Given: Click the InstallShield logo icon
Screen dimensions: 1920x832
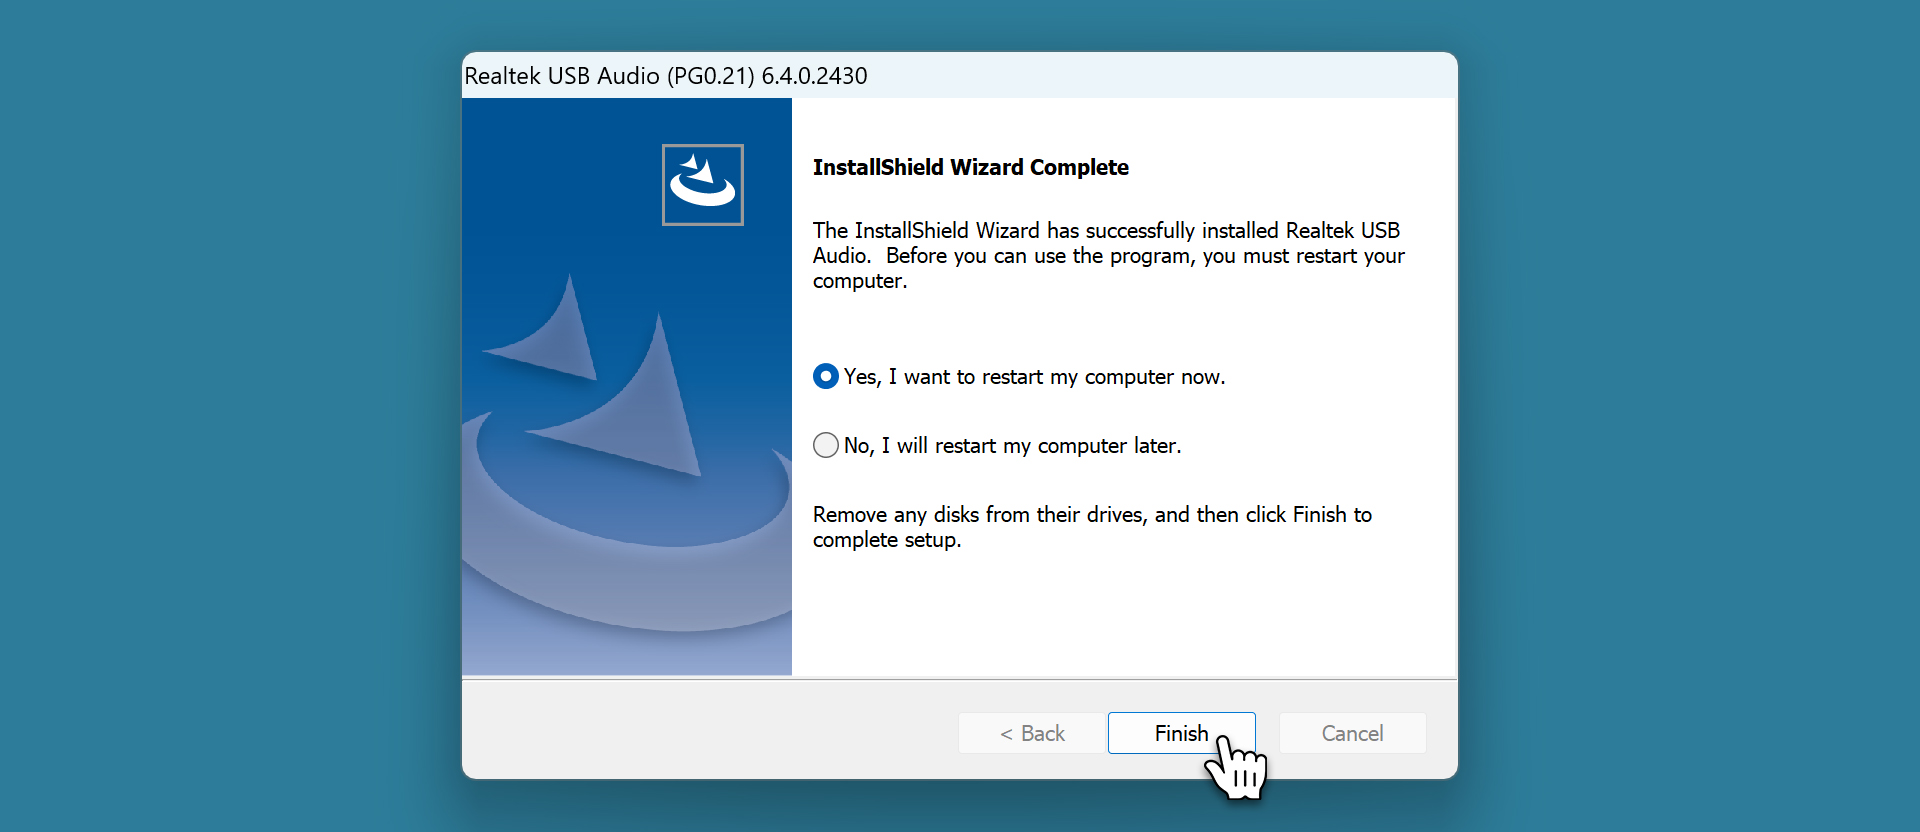Looking at the screenshot, I should click(702, 185).
